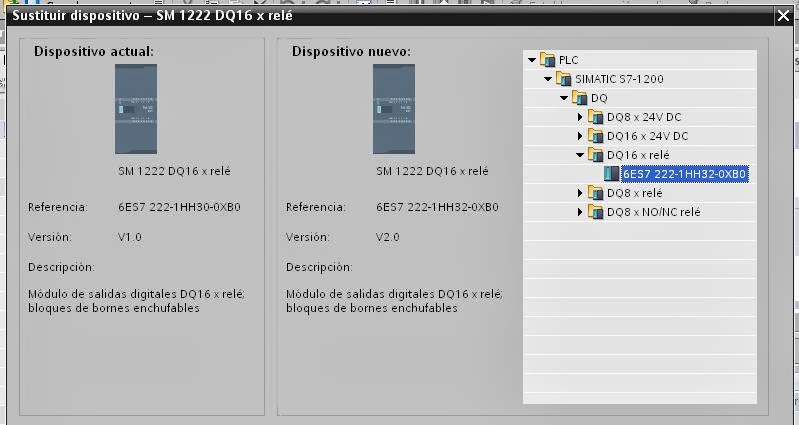Image resolution: width=799 pixels, height=425 pixels.
Task: Select DQ16 x 24V DC tree label
Action: (647, 136)
